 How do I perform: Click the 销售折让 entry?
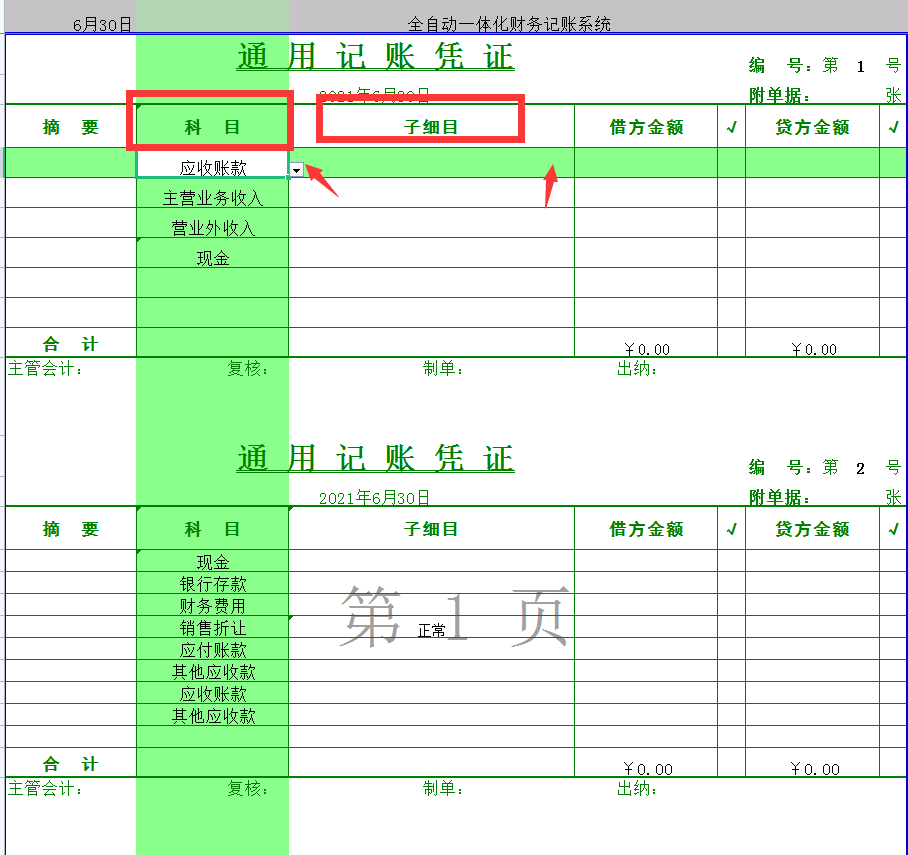coord(212,626)
